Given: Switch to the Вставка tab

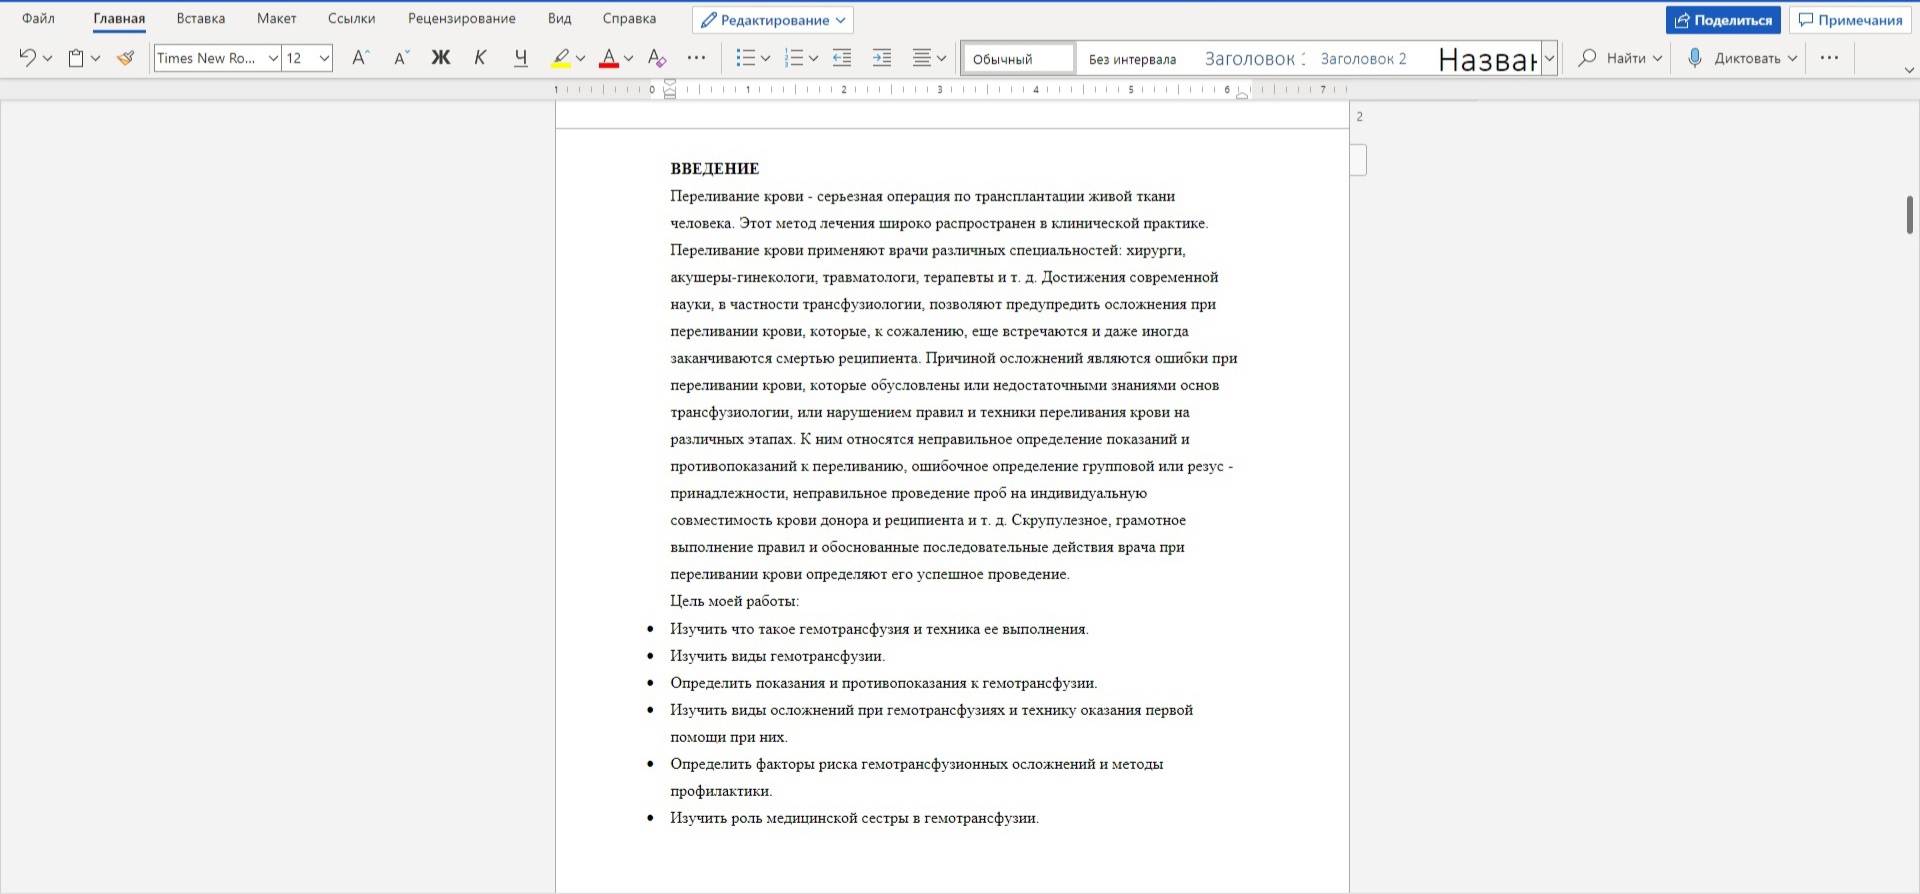Looking at the screenshot, I should (201, 18).
